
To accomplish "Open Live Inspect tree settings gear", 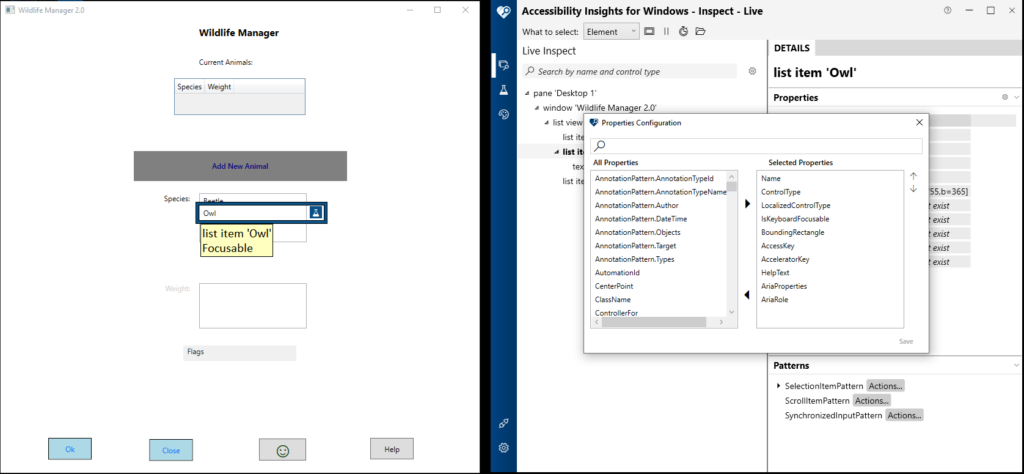I will click(x=752, y=71).
